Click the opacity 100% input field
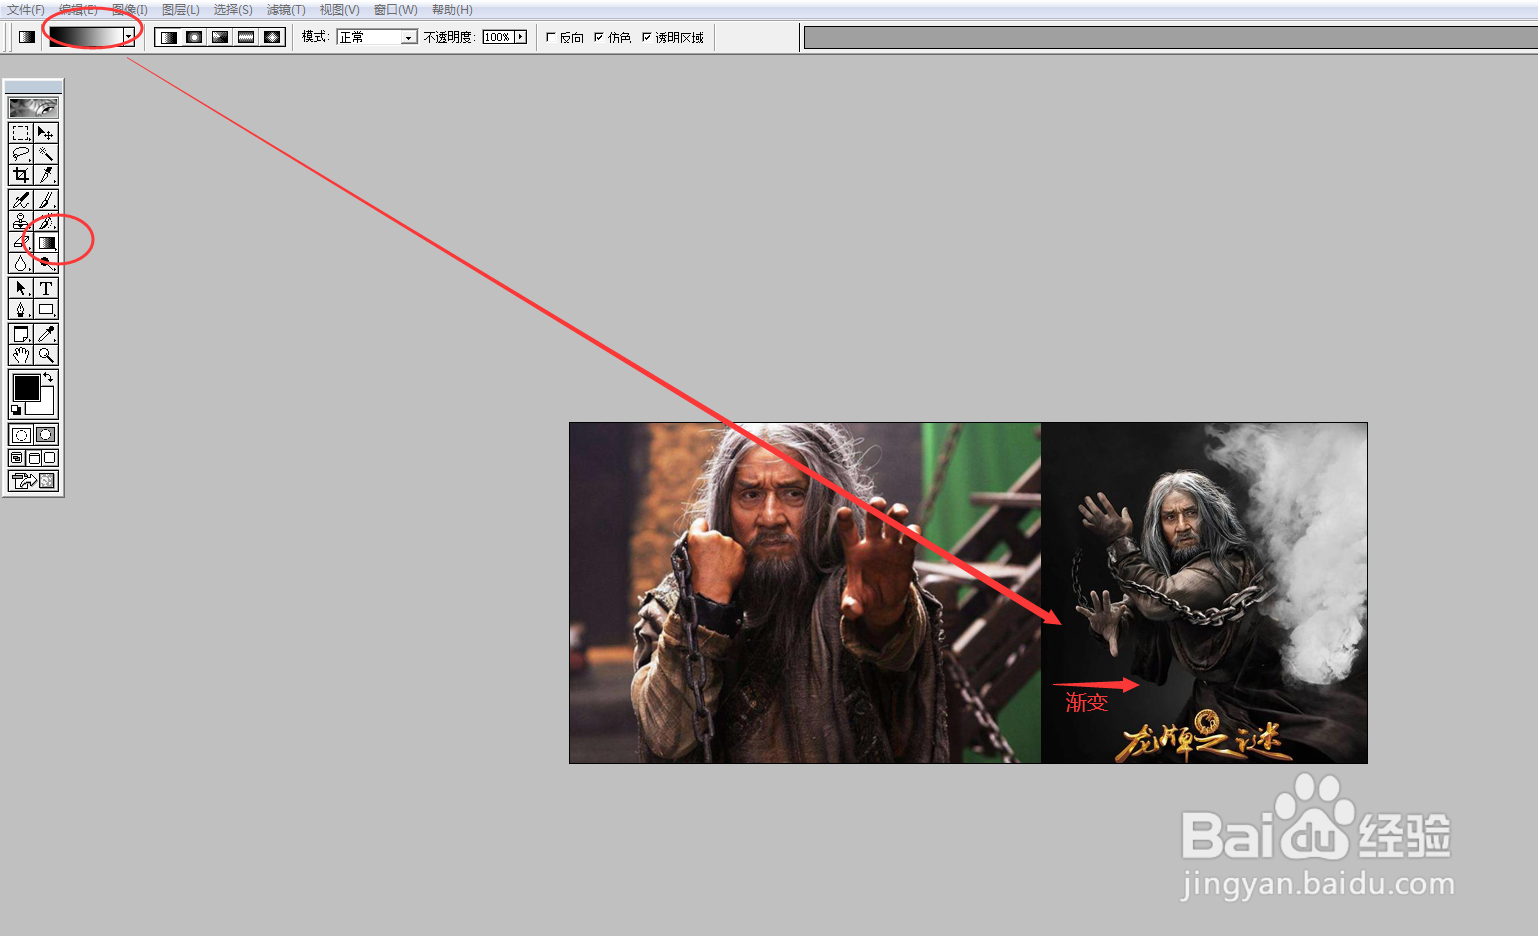This screenshot has height=936, width=1538. (498, 37)
